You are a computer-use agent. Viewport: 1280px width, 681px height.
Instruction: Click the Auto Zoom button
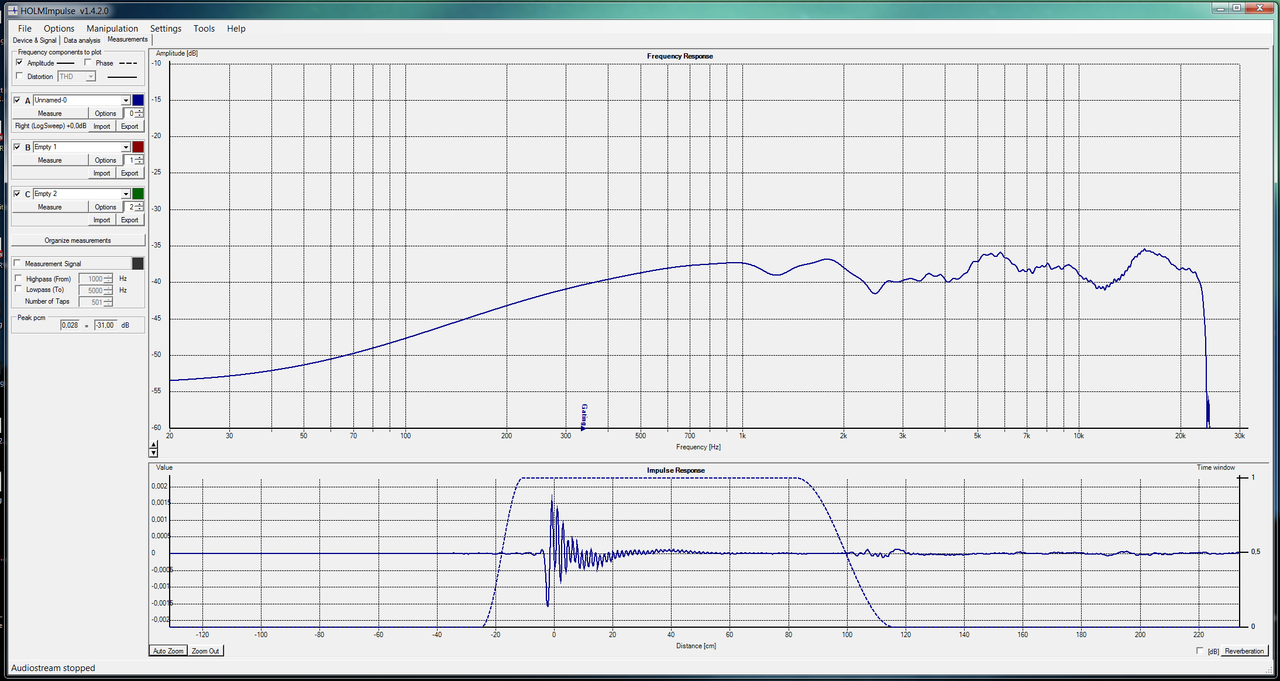[x=167, y=651]
